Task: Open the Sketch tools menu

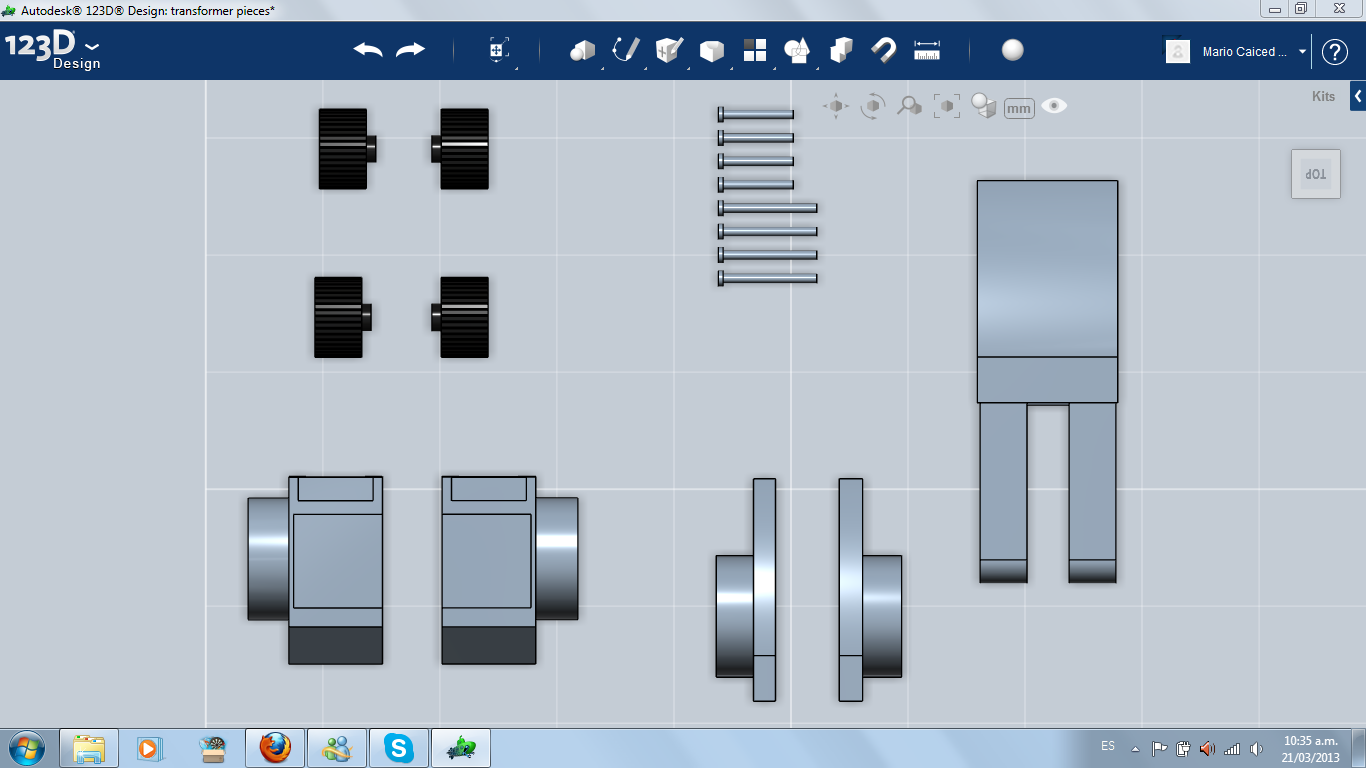Action: tap(626, 50)
